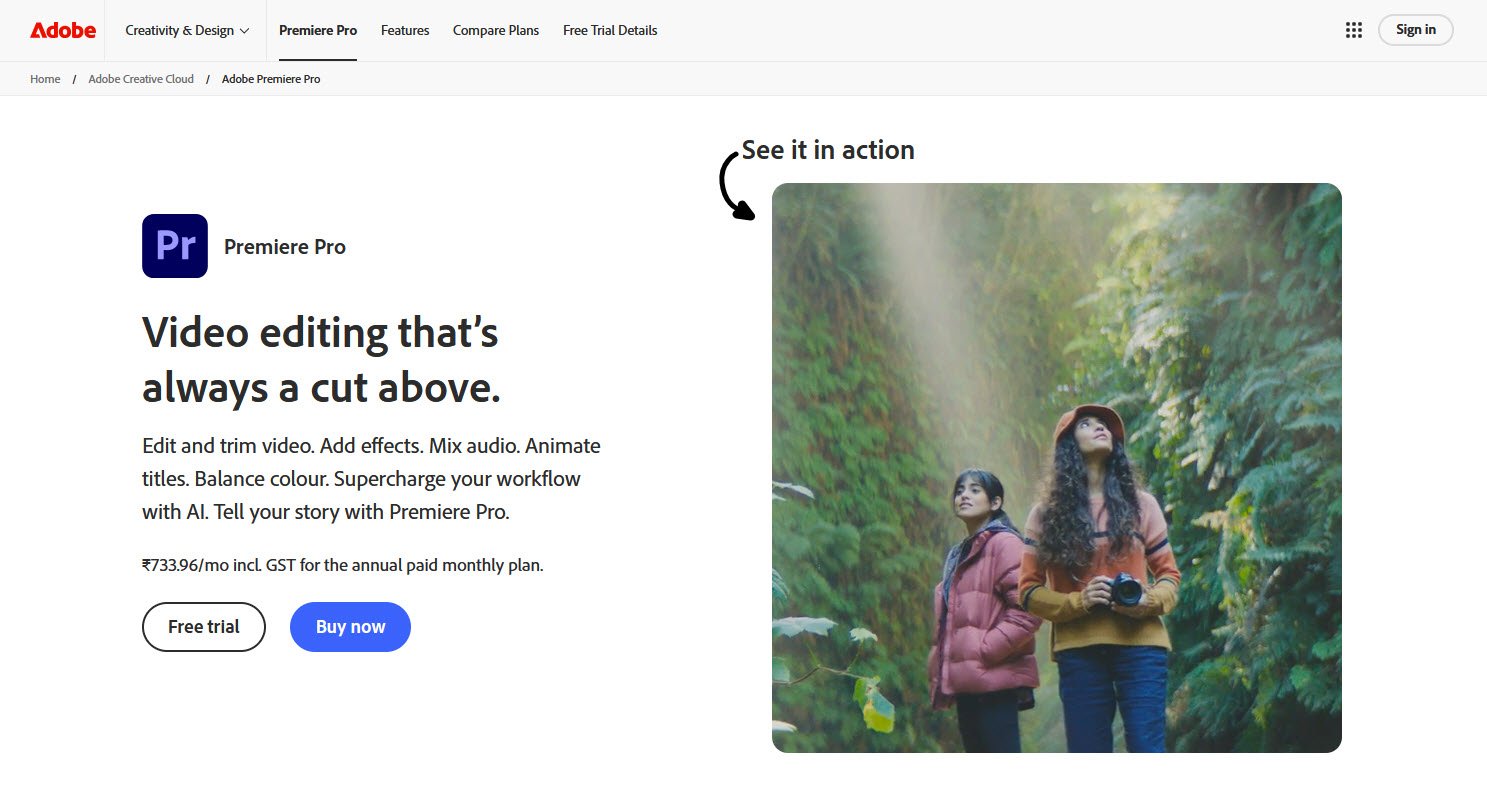This screenshot has width=1487, height=788.
Task: Click the Premiere Pro Pr app icon
Action: (x=175, y=246)
